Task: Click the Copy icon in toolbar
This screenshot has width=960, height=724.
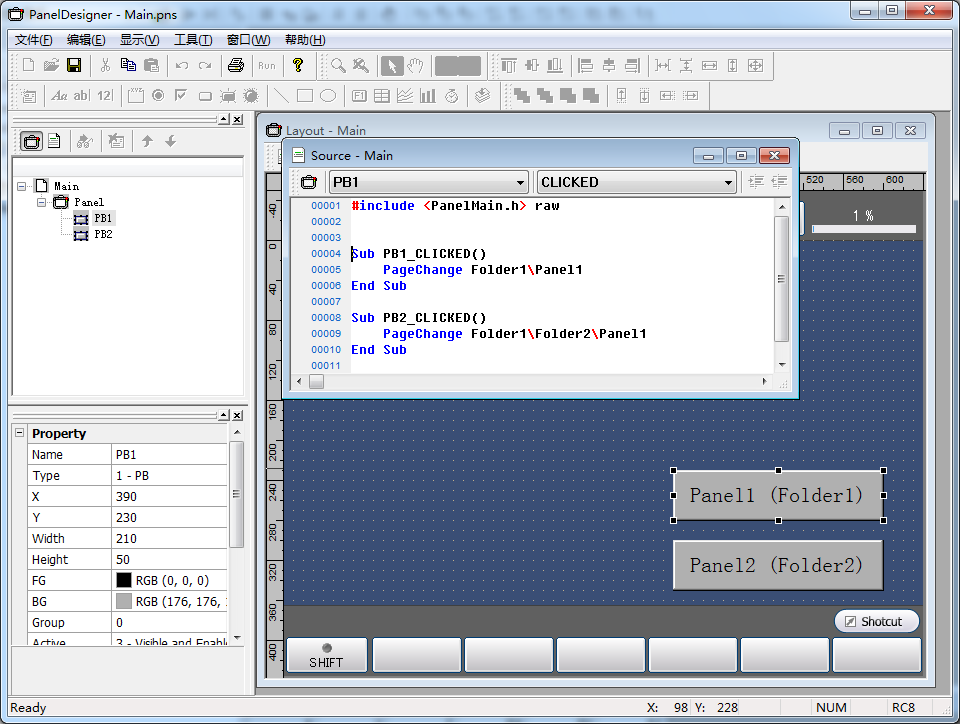Action: [128, 66]
